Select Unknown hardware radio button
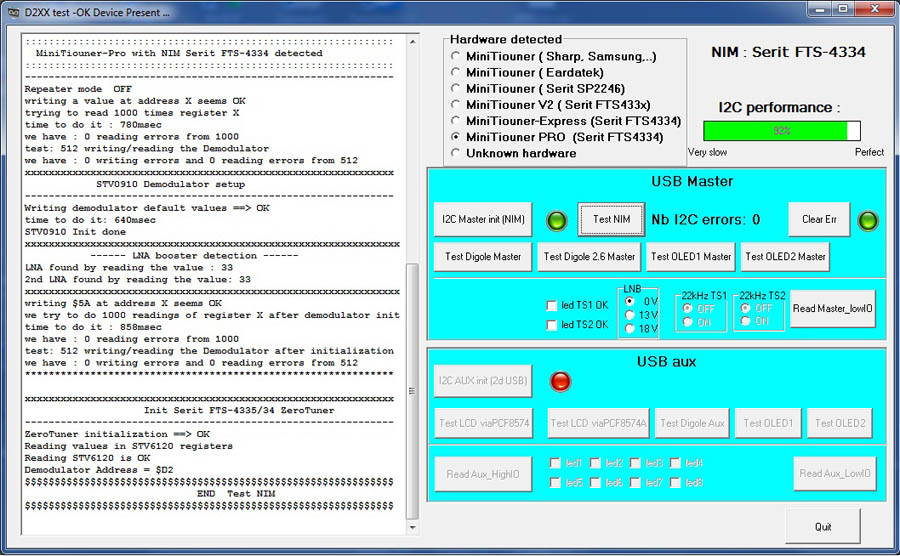 pos(456,153)
